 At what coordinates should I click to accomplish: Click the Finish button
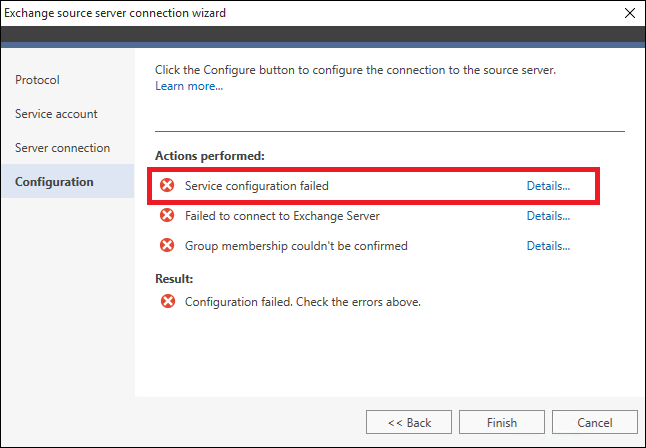(502, 422)
